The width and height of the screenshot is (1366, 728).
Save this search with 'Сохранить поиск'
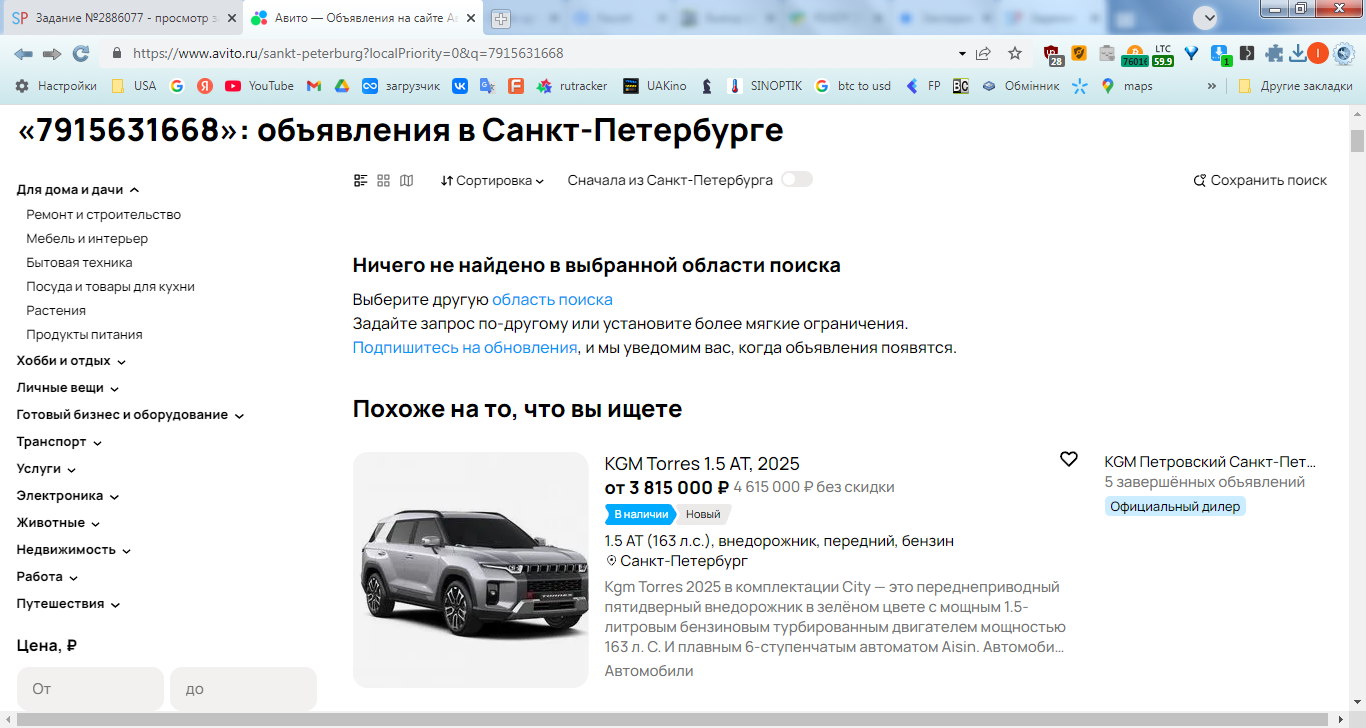pos(1260,181)
